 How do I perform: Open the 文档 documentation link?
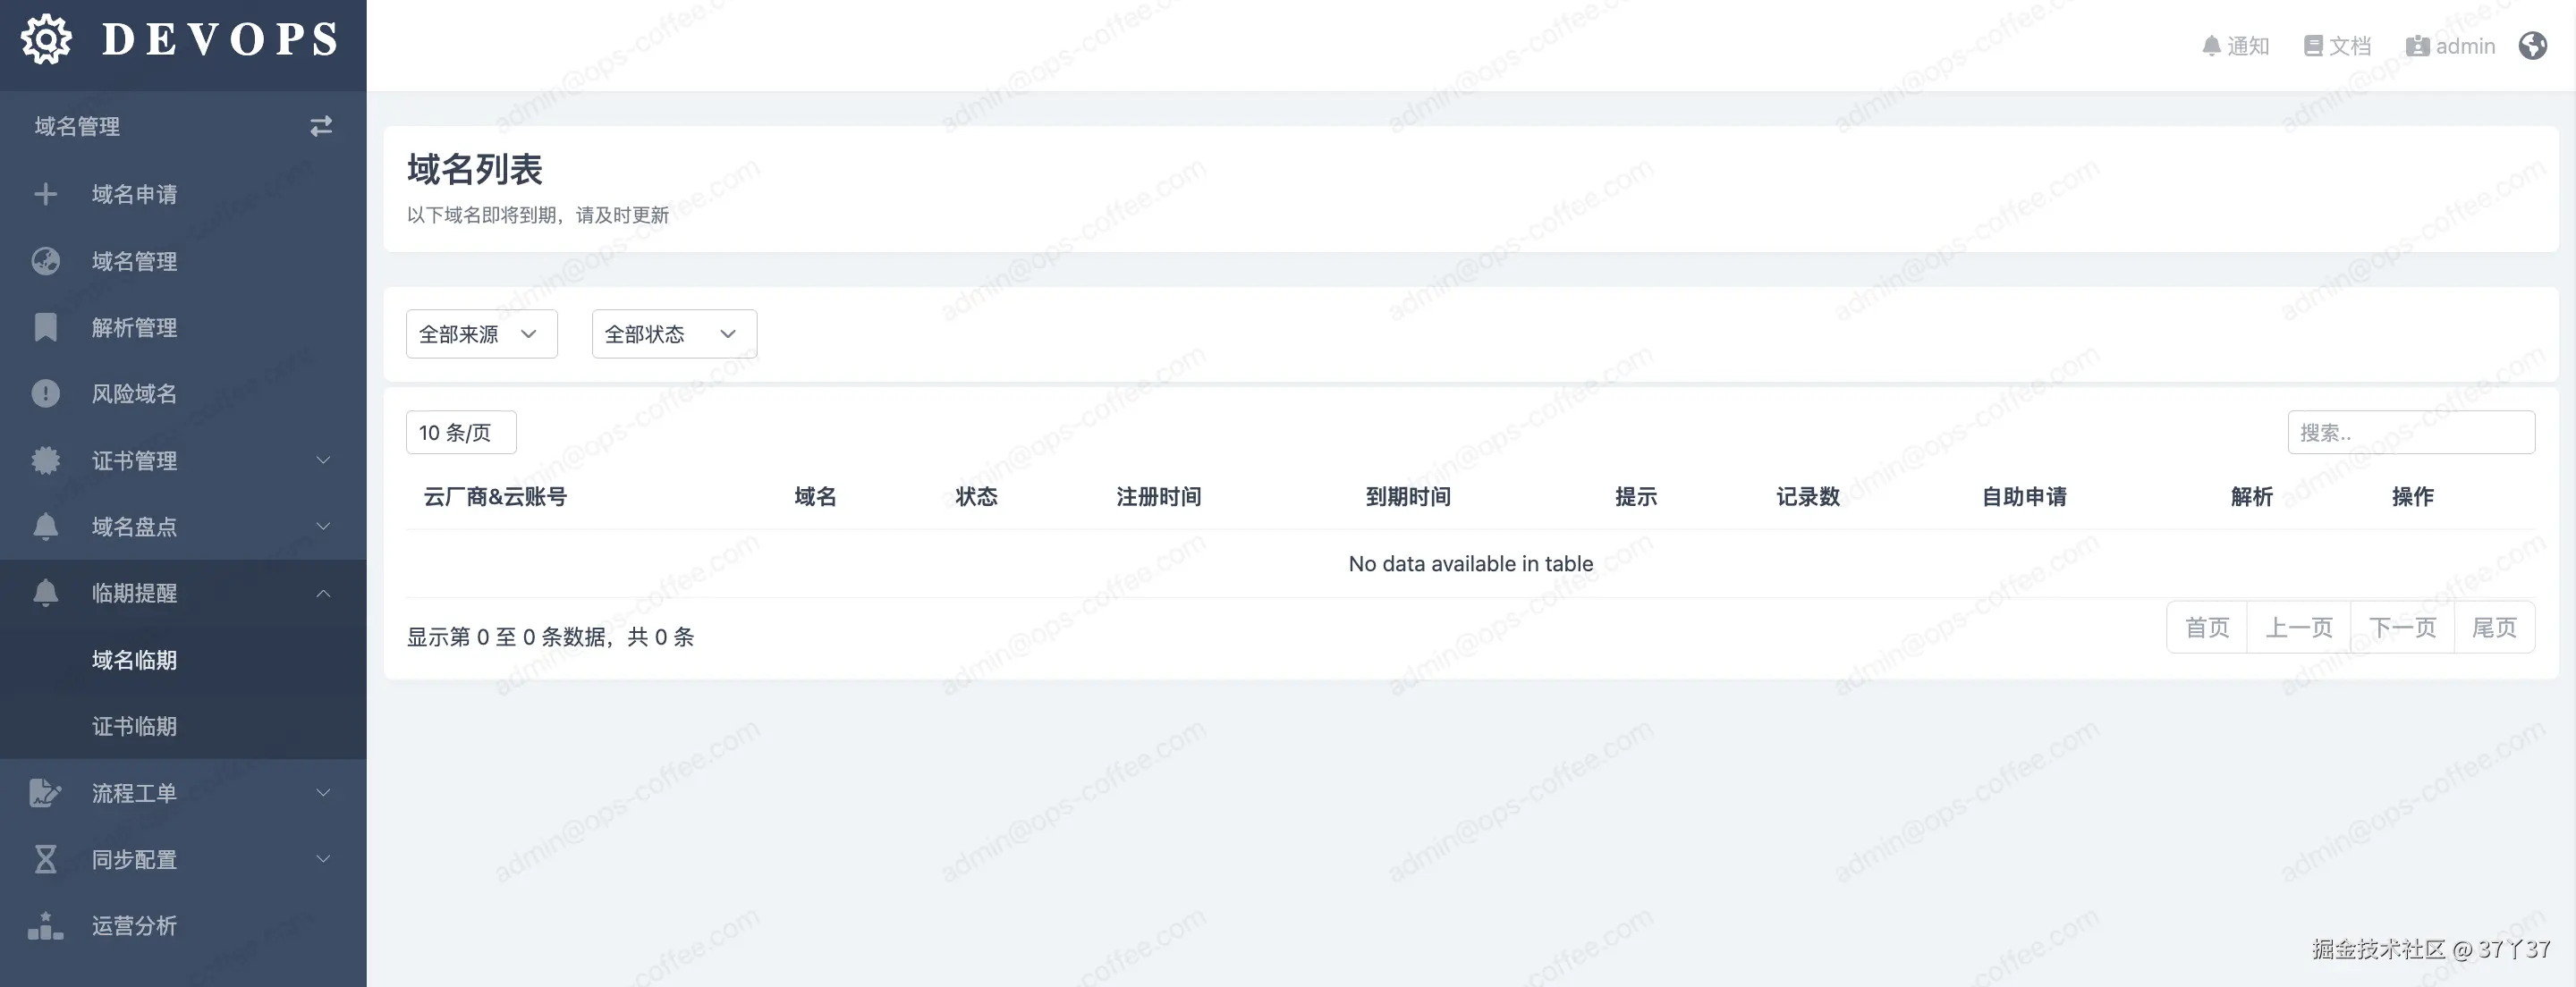click(2338, 46)
